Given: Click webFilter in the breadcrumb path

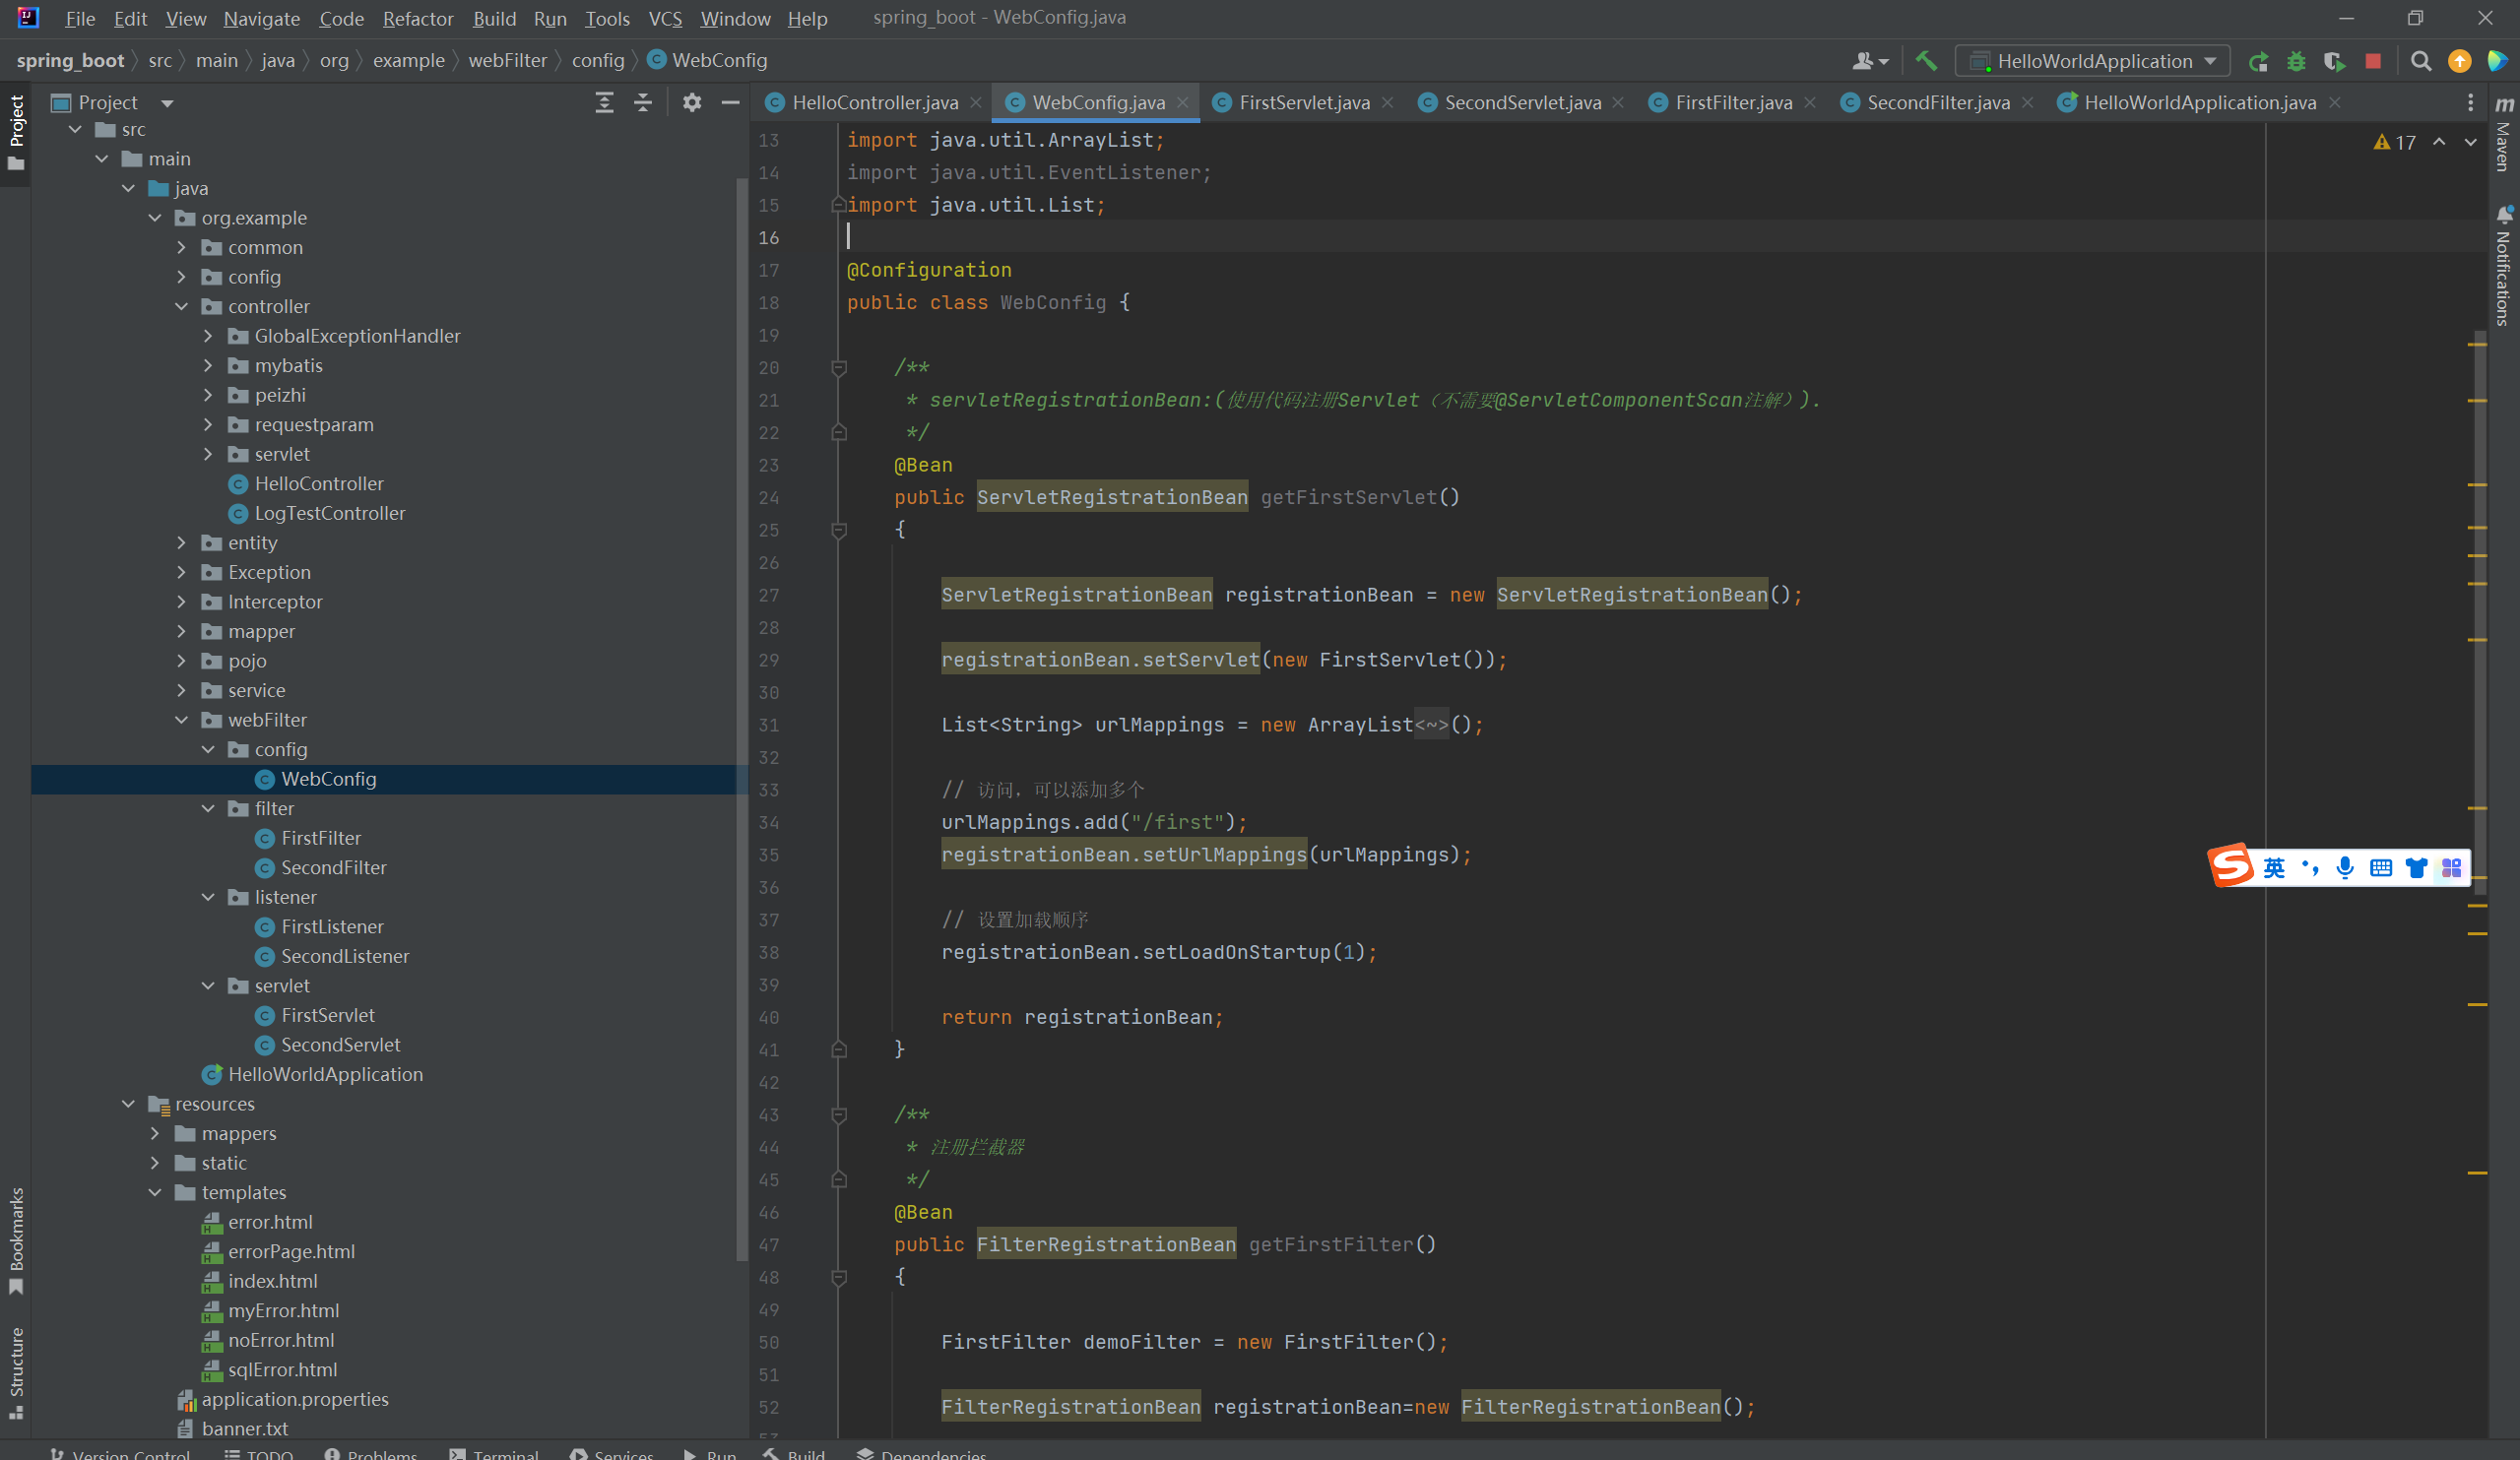Looking at the screenshot, I should [x=507, y=60].
